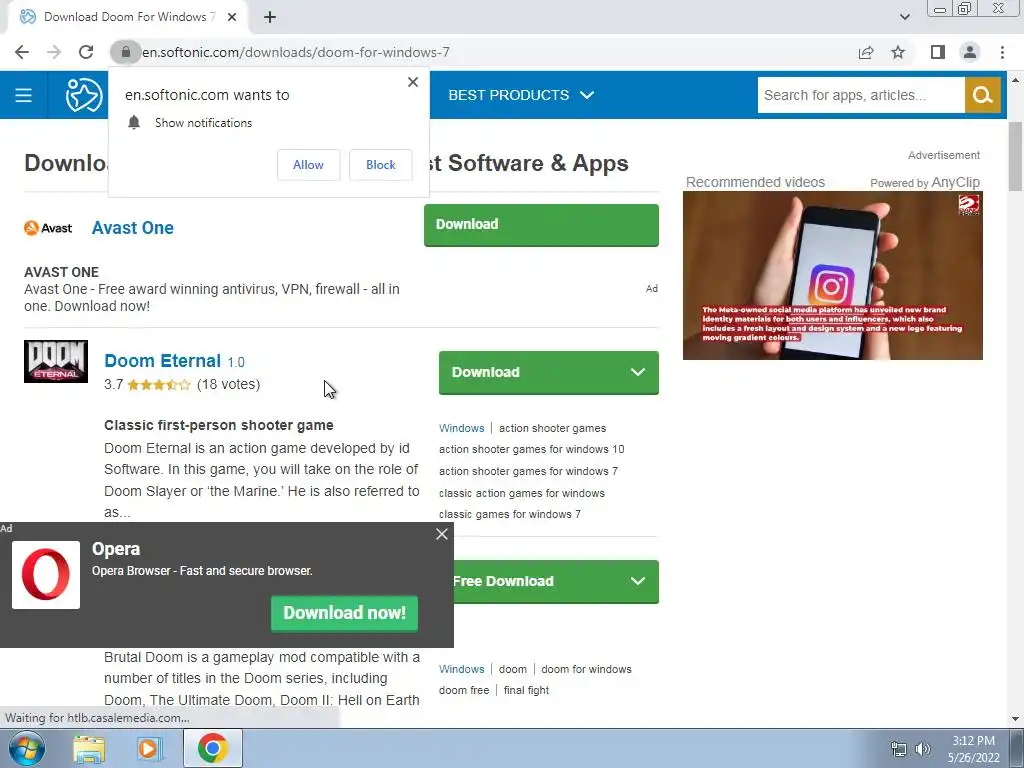Select action shooter games for windows 7
The width and height of the screenshot is (1024, 768).
pos(528,471)
